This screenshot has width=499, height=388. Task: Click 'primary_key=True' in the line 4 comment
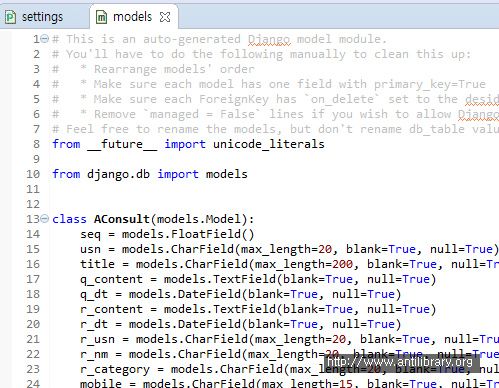click(x=430, y=84)
